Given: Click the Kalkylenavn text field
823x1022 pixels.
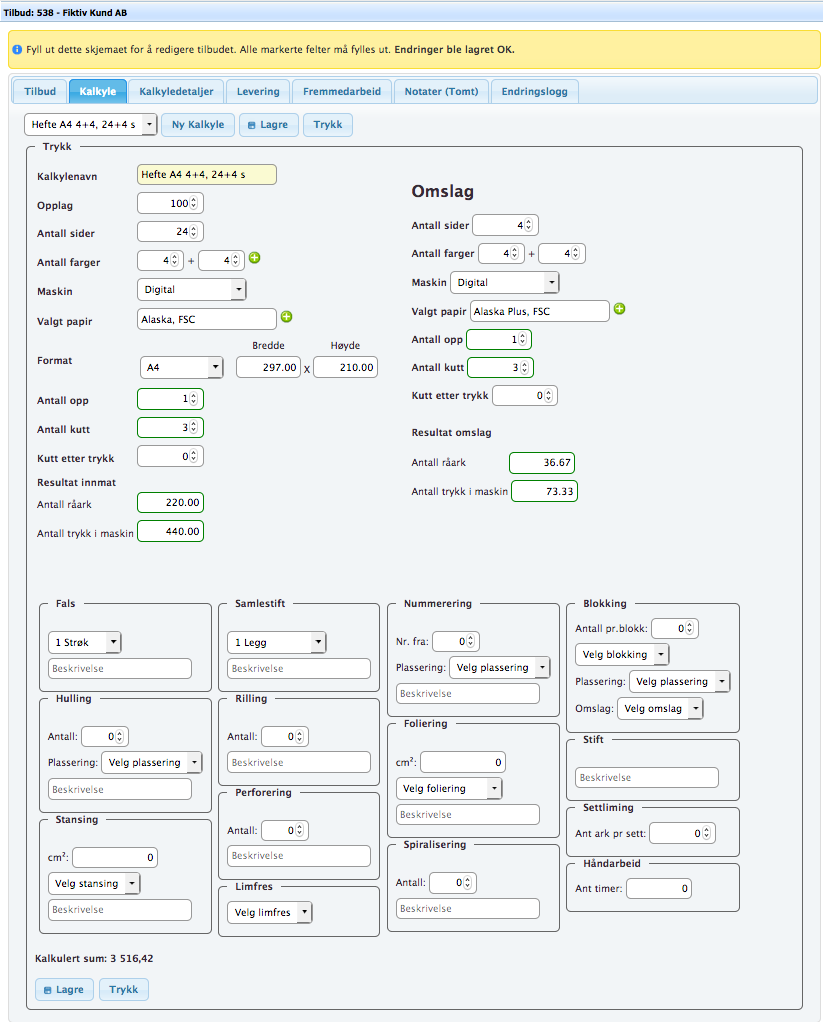Looking at the screenshot, I should [206, 174].
